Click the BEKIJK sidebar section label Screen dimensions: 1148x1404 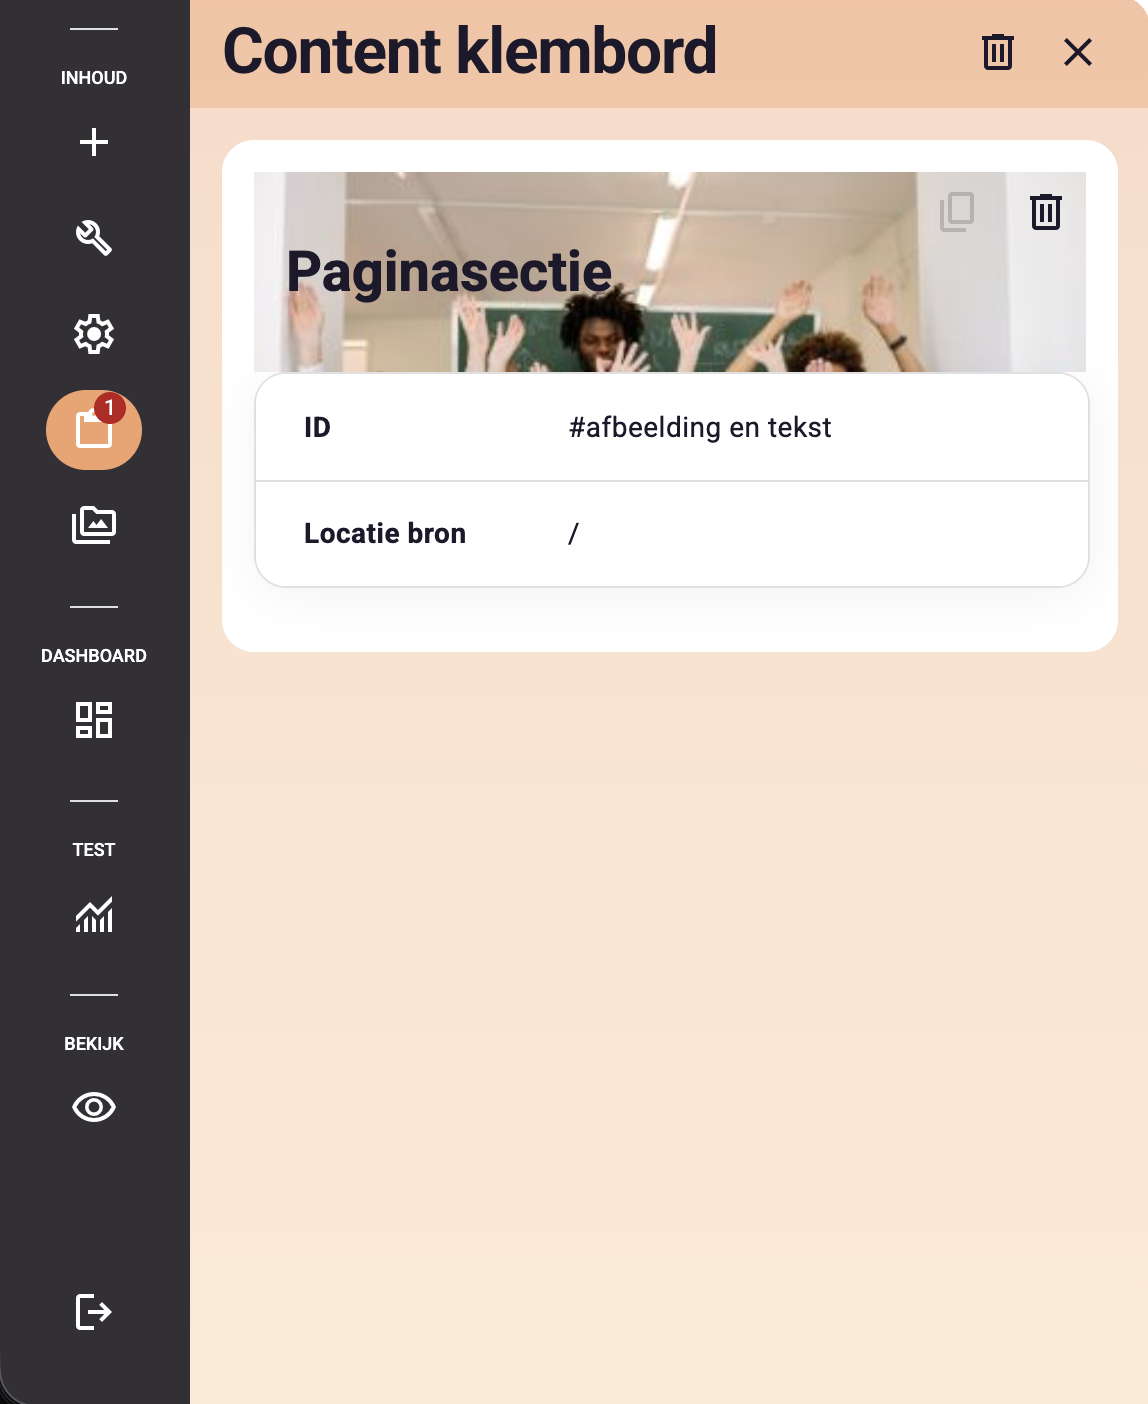click(x=94, y=1044)
